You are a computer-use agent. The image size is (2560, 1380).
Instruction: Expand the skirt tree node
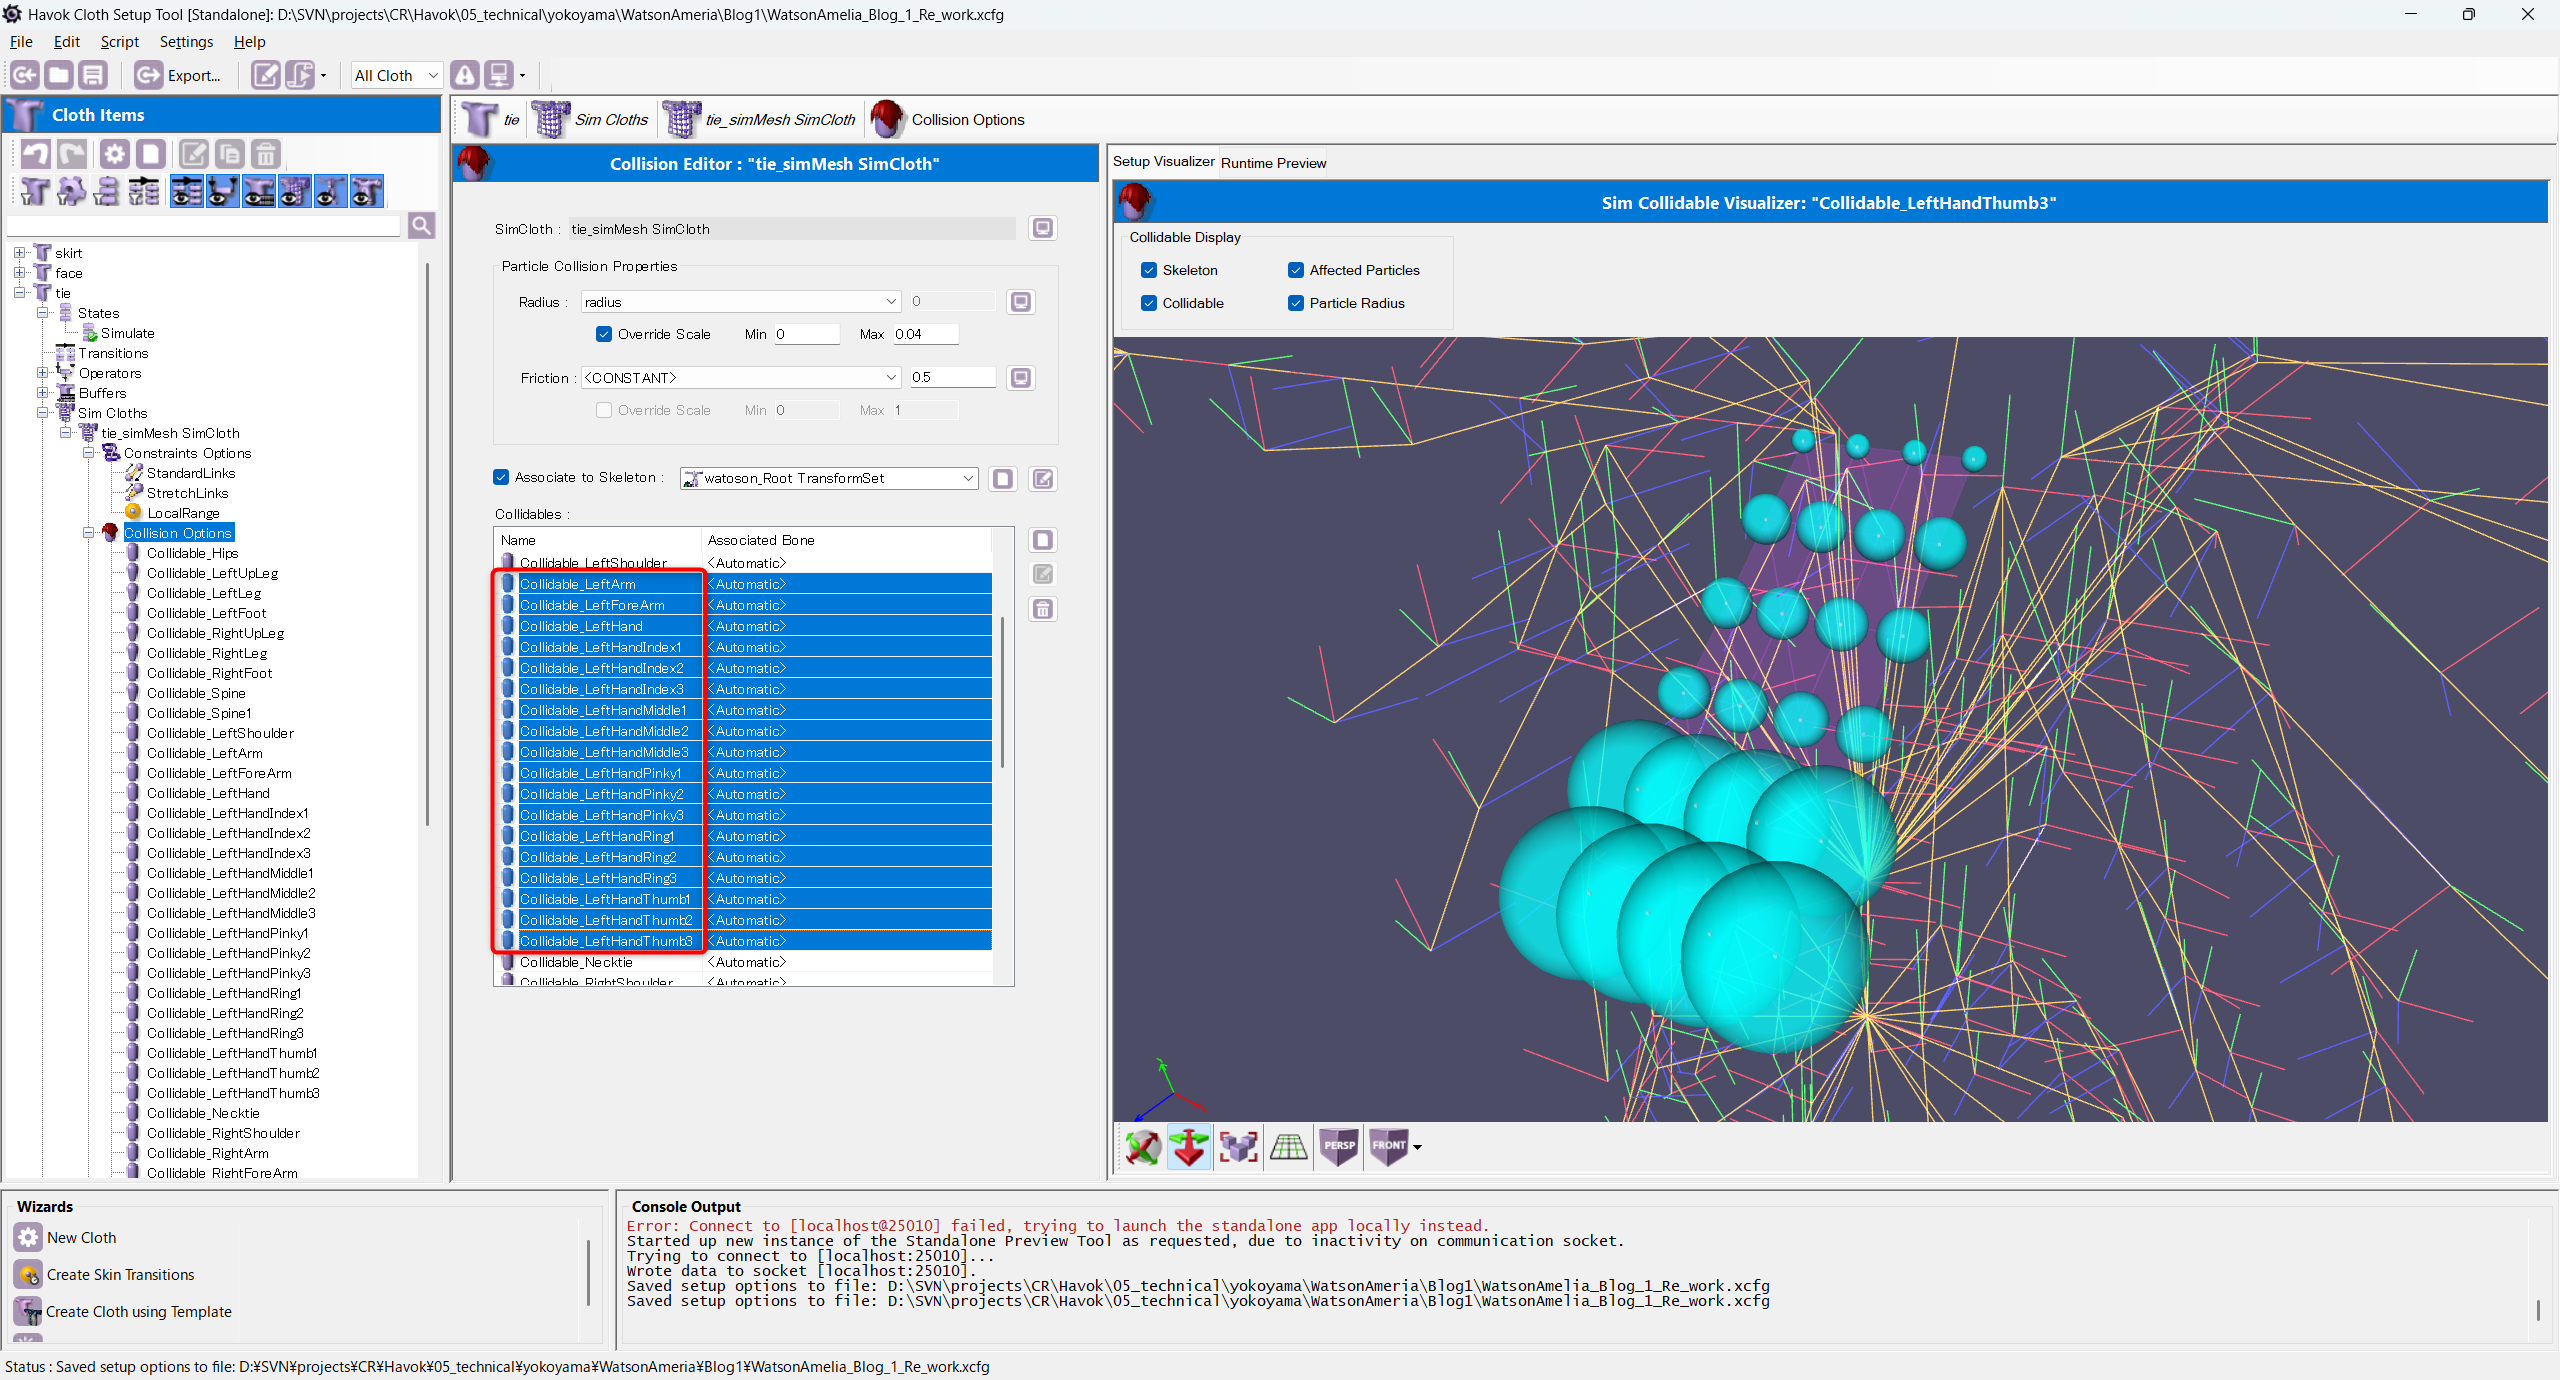(20, 253)
